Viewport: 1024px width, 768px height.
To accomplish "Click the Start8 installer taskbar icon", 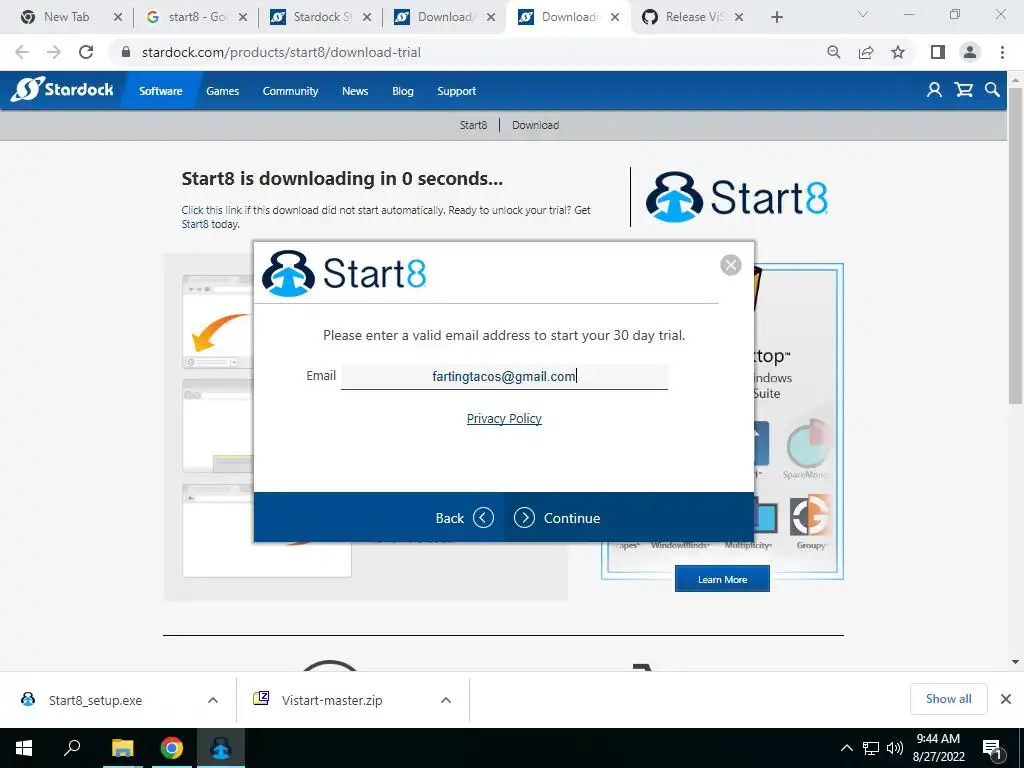I will click(x=221, y=748).
